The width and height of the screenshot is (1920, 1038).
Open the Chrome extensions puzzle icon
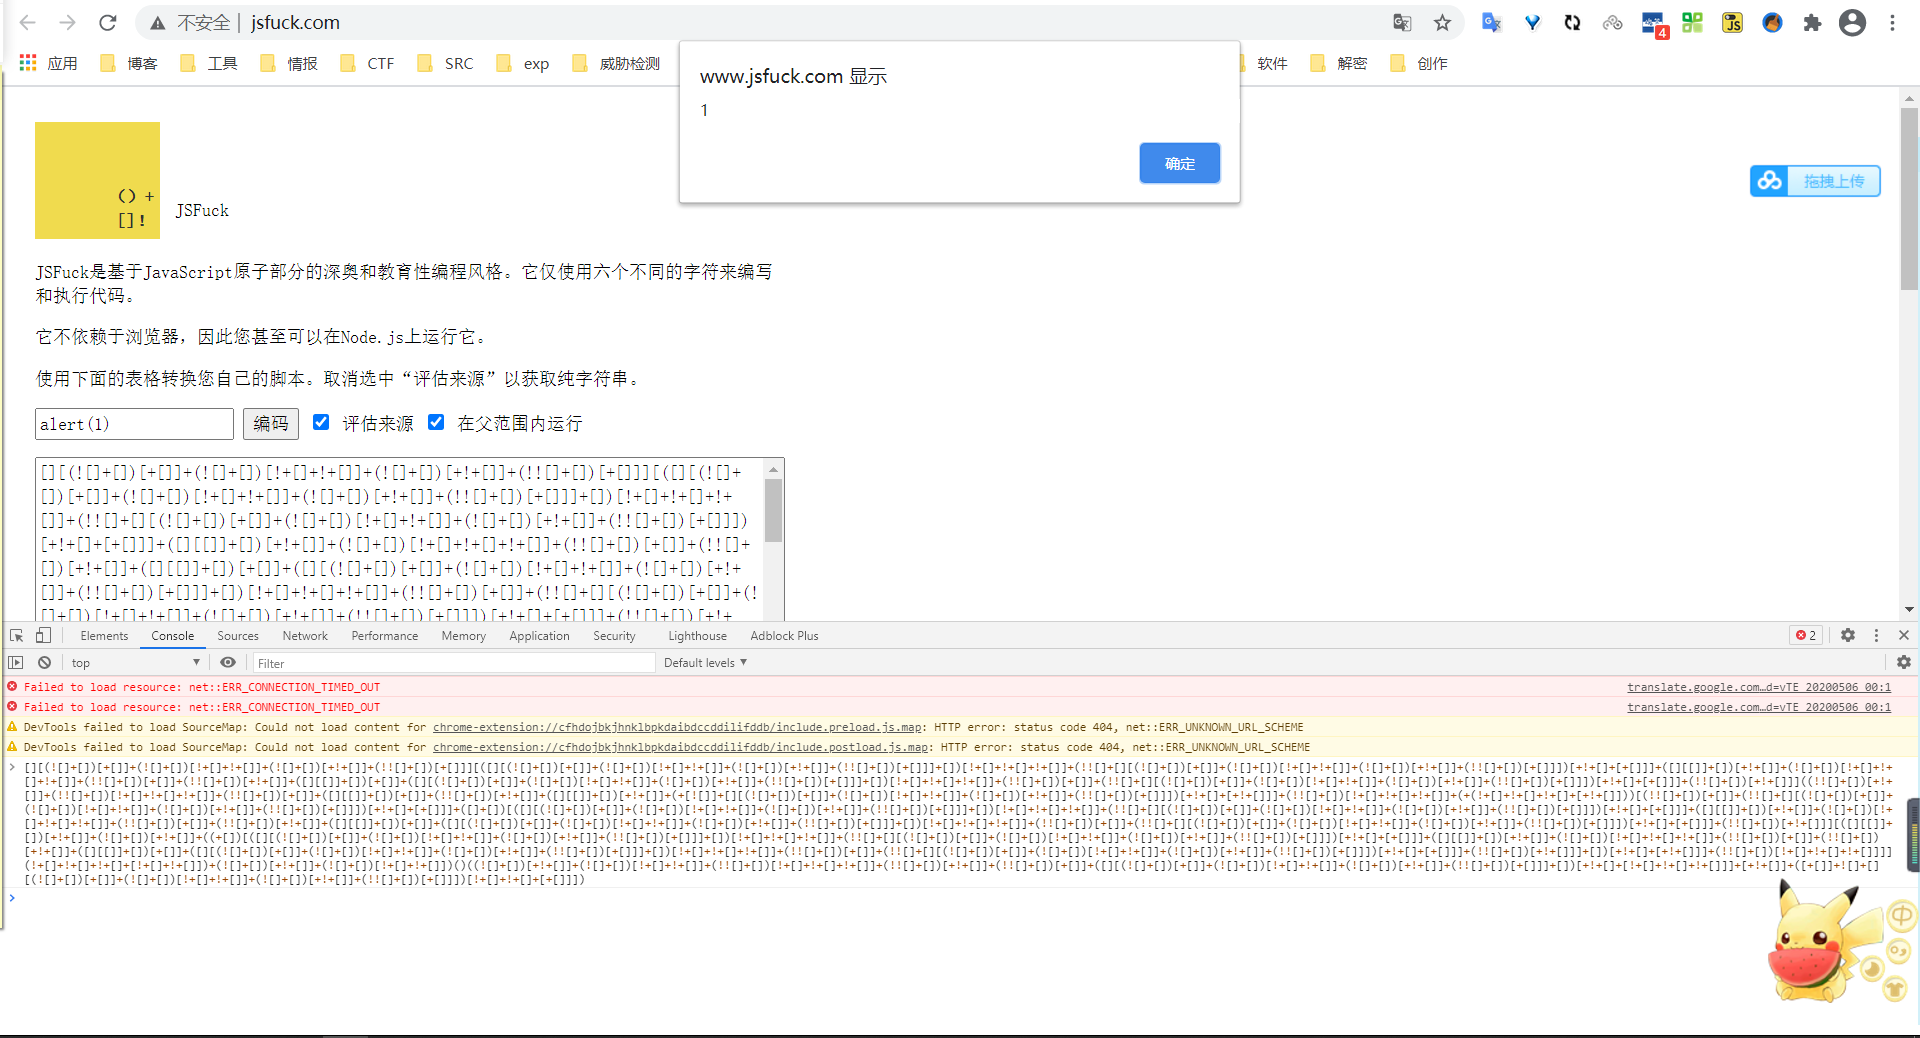tap(1812, 22)
